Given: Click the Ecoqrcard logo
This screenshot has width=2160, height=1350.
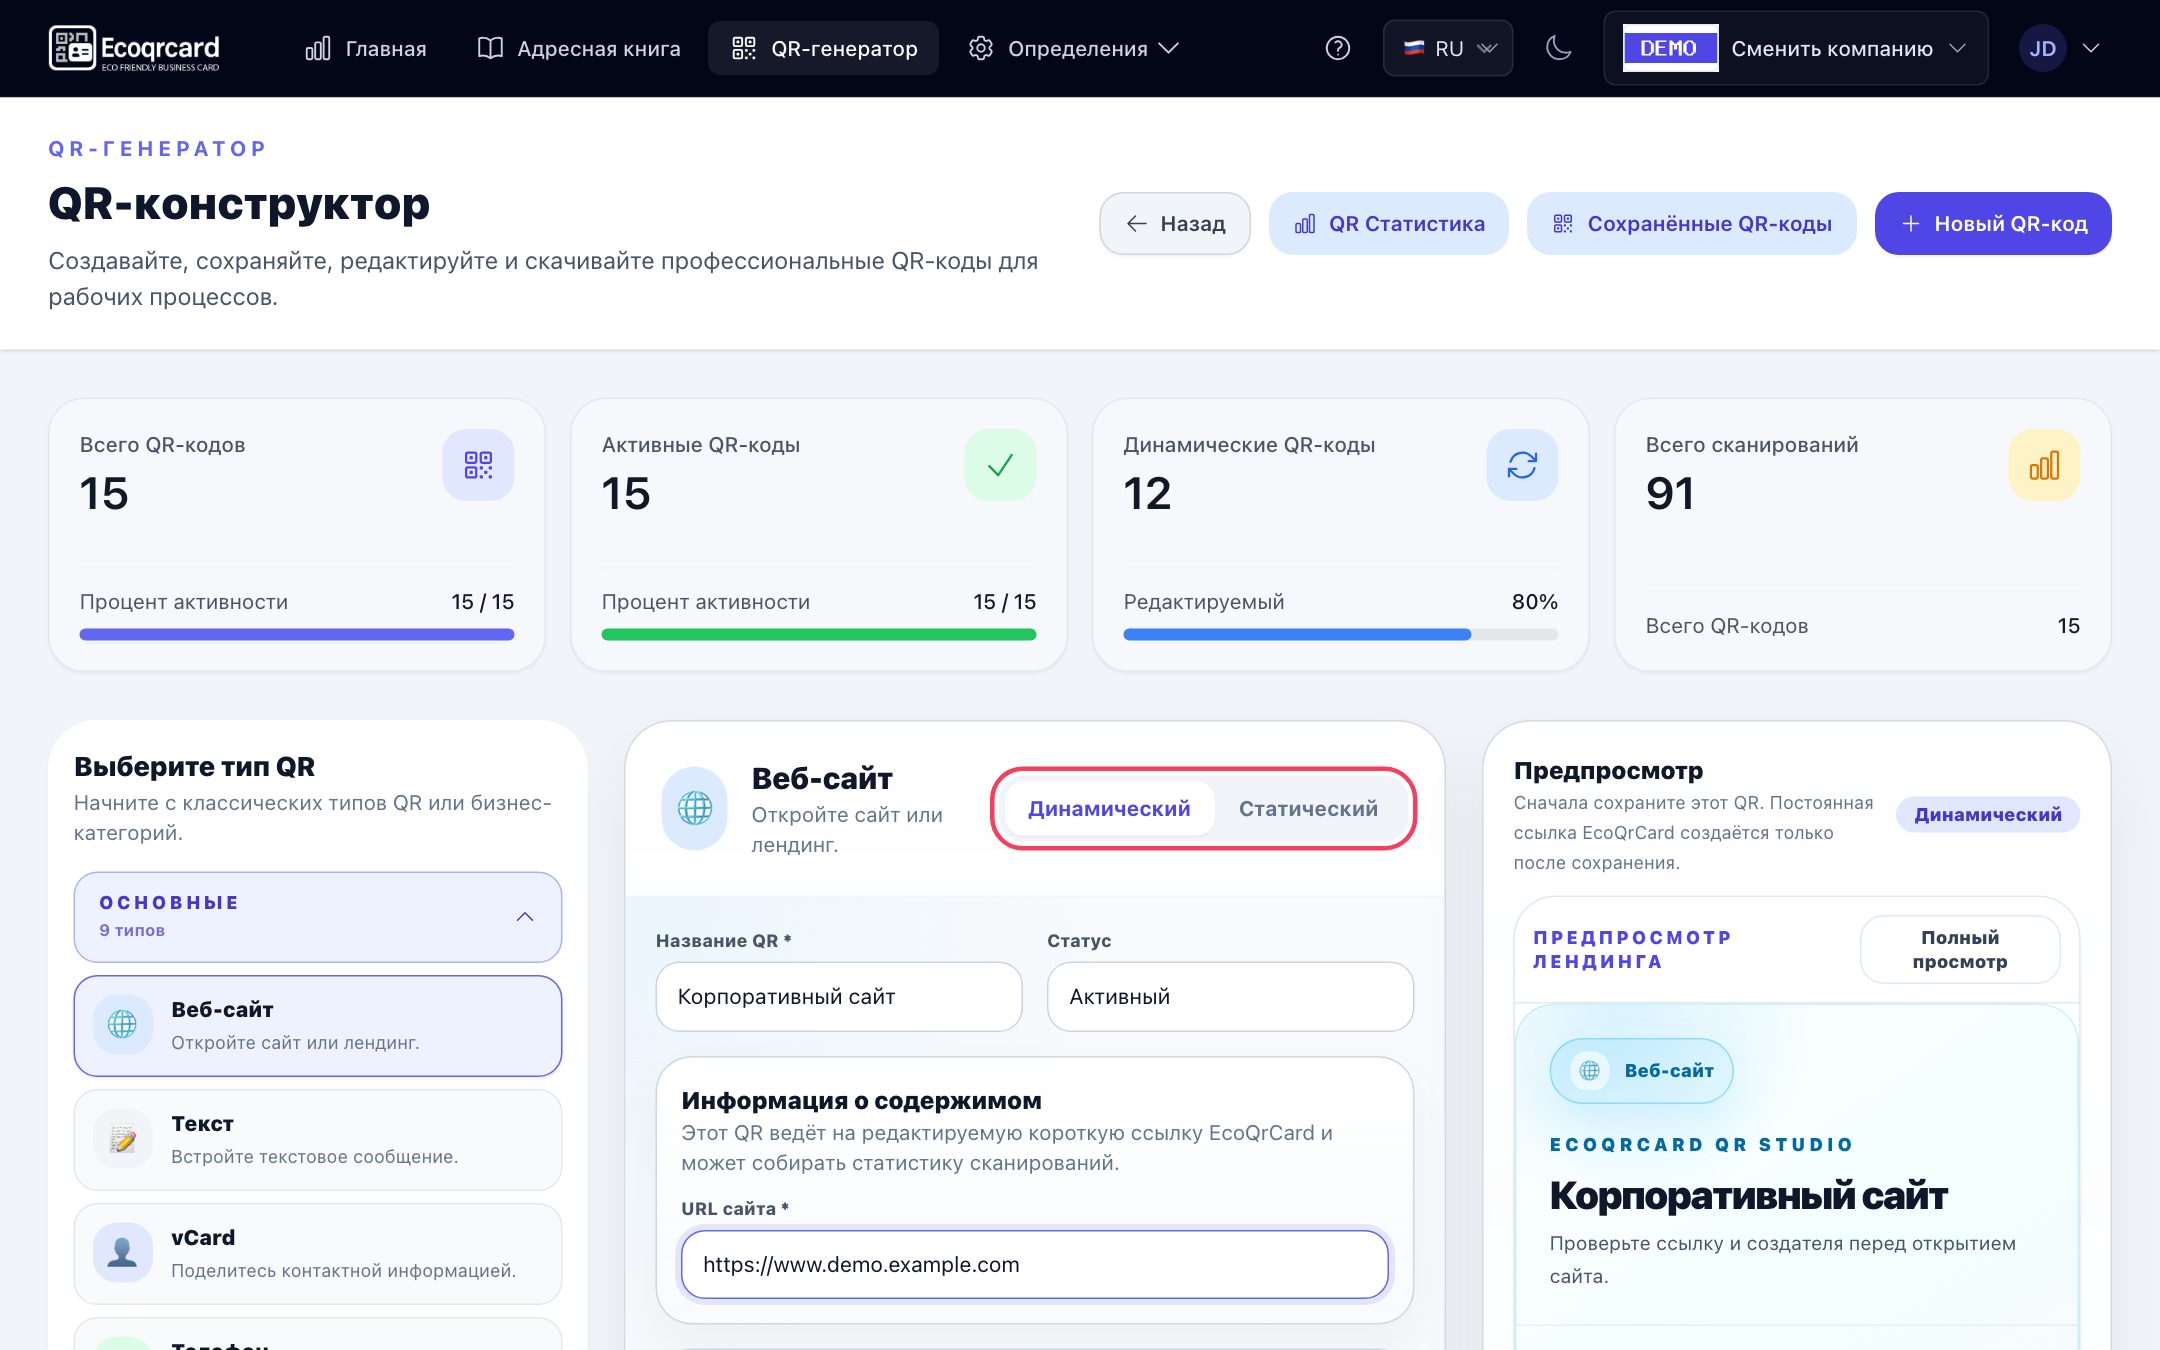Looking at the screenshot, I should (134, 48).
